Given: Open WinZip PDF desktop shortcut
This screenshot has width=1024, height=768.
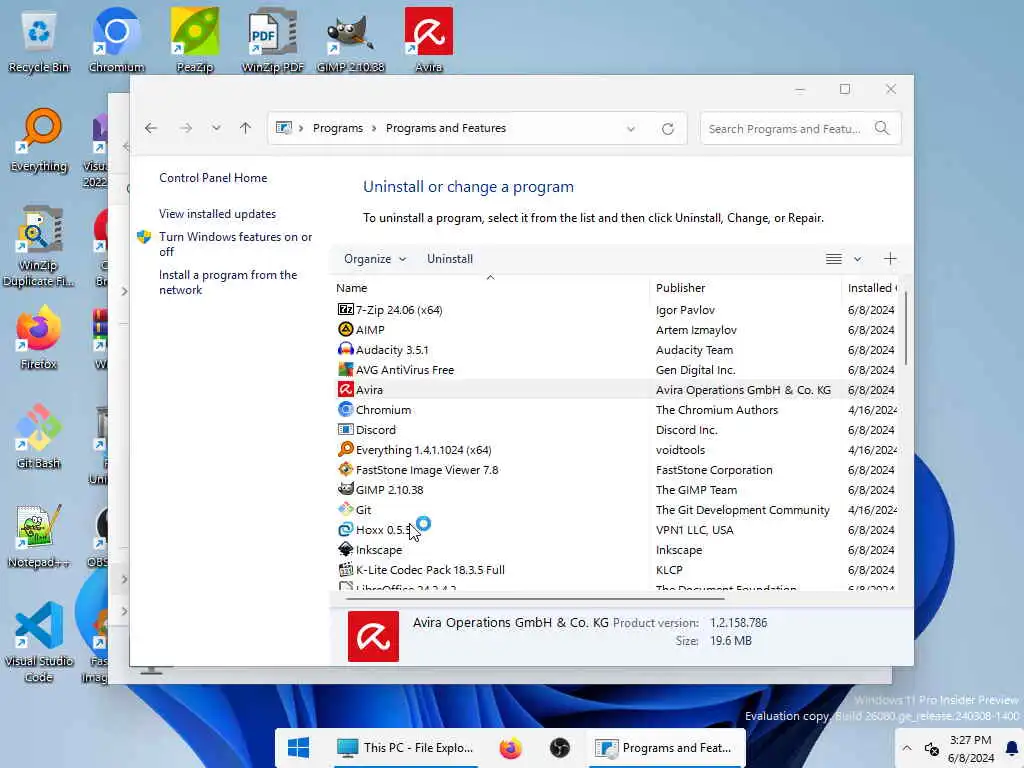Looking at the screenshot, I should [x=272, y=40].
